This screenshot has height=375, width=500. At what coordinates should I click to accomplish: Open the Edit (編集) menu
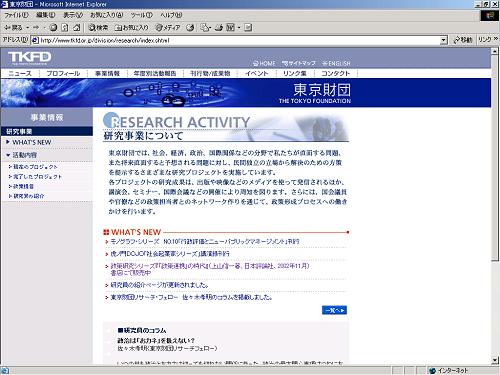coord(46,15)
